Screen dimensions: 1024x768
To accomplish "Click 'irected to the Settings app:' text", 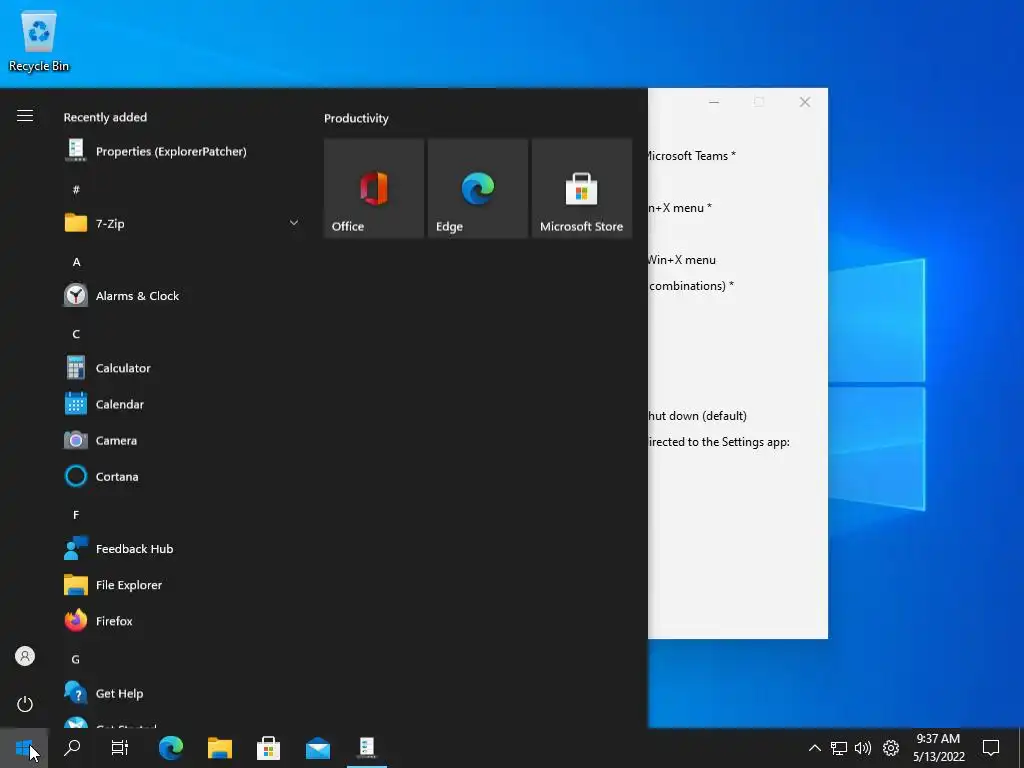I will 719,442.
